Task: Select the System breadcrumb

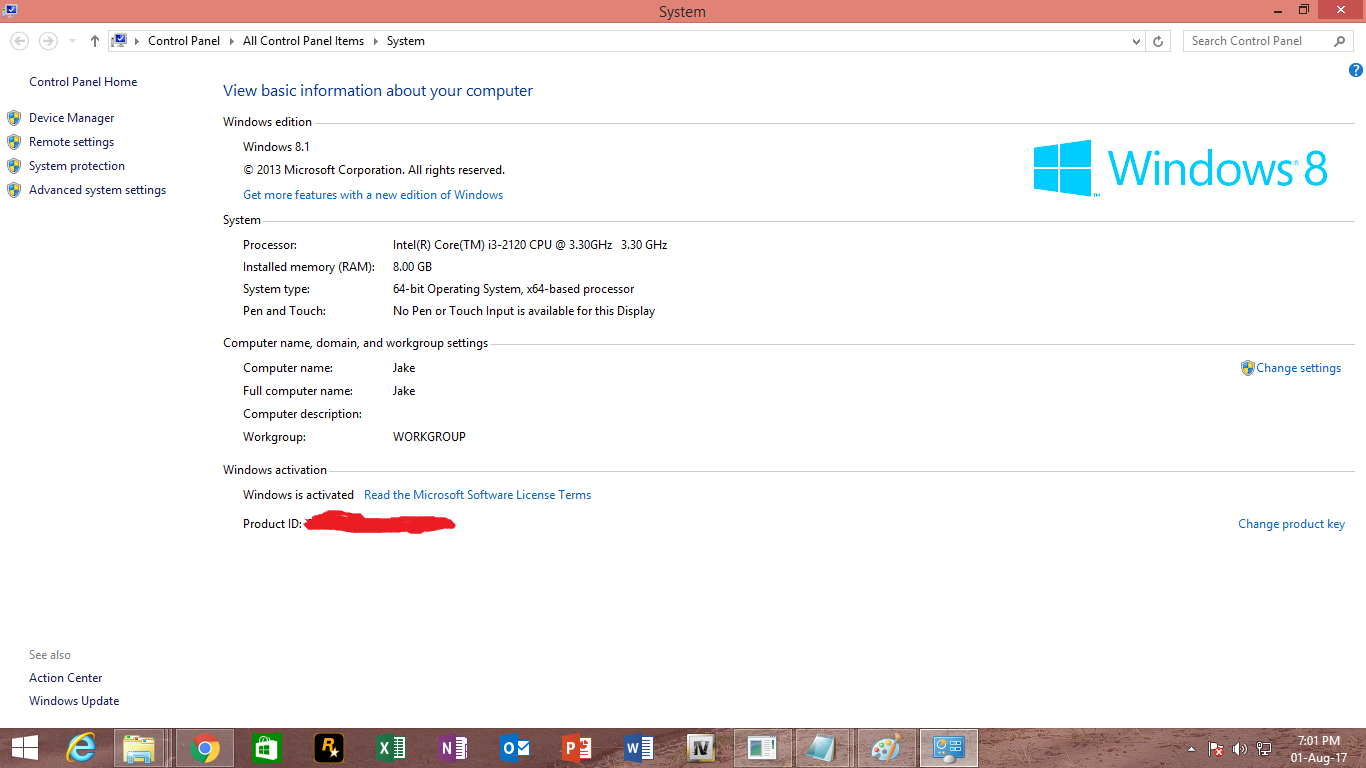Action: coord(406,41)
